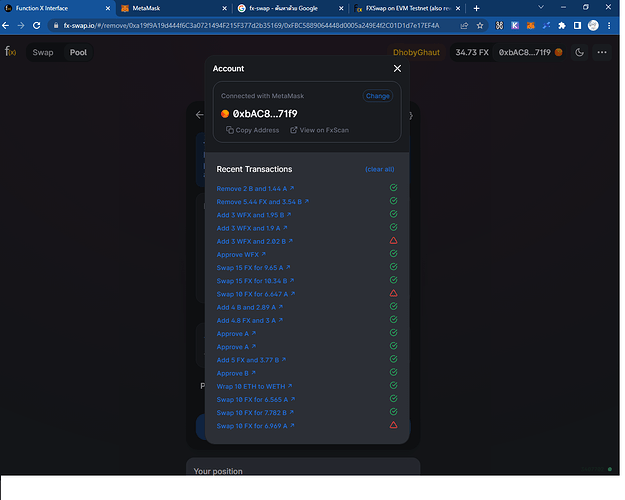The image size is (625, 500).
Task: Open 'Remove 5.44 FX and 3.54 B' transaction
Action: 263,202
